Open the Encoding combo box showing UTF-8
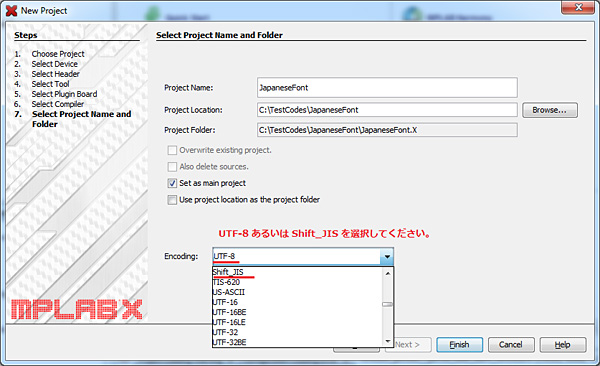Image resolution: width=600 pixels, height=366 pixels. (303, 256)
